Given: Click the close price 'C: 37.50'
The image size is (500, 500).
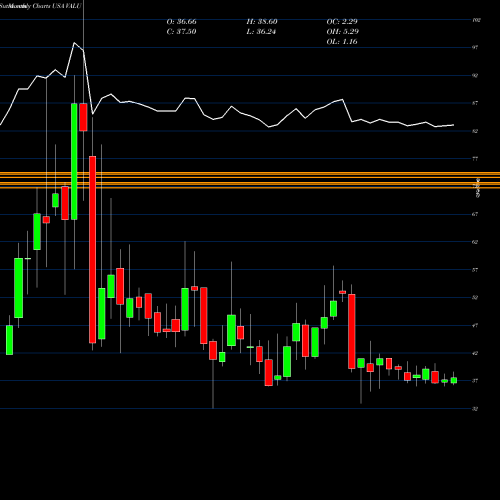Looking at the screenshot, I should (181, 32).
